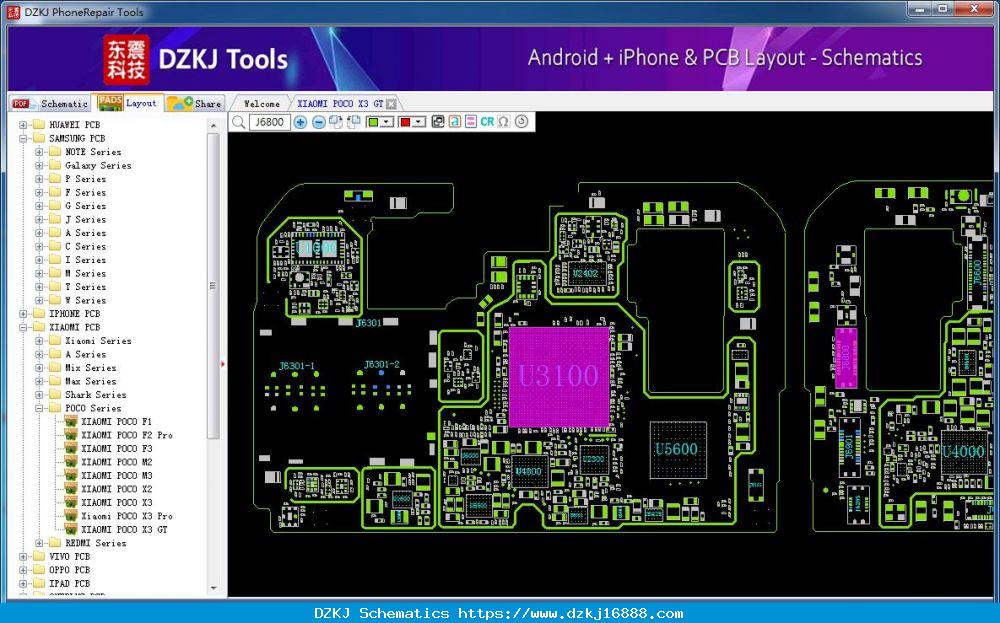Screen dimensions: 1000x623
Task: Click the zoom out minus icon
Action: pyautogui.click(x=319, y=122)
